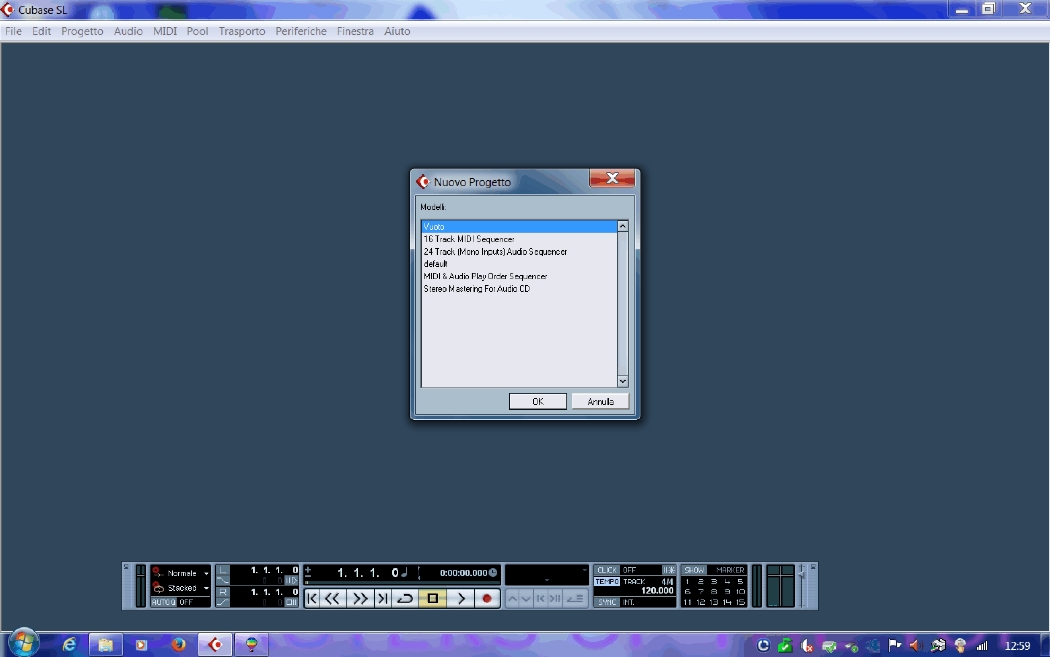Open Internet Explorer from the taskbar

[69, 644]
